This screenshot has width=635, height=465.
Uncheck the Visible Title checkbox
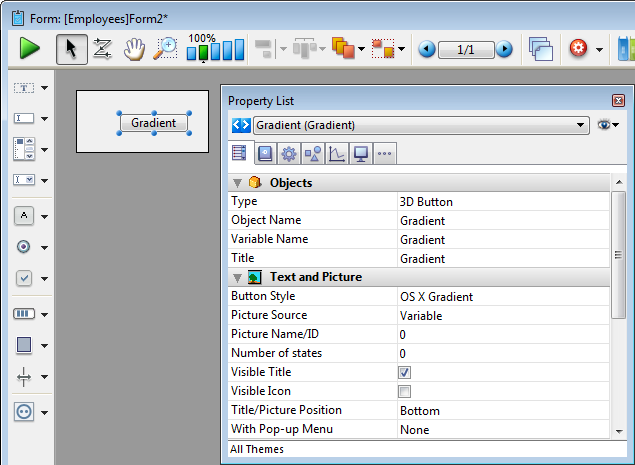tap(404, 372)
